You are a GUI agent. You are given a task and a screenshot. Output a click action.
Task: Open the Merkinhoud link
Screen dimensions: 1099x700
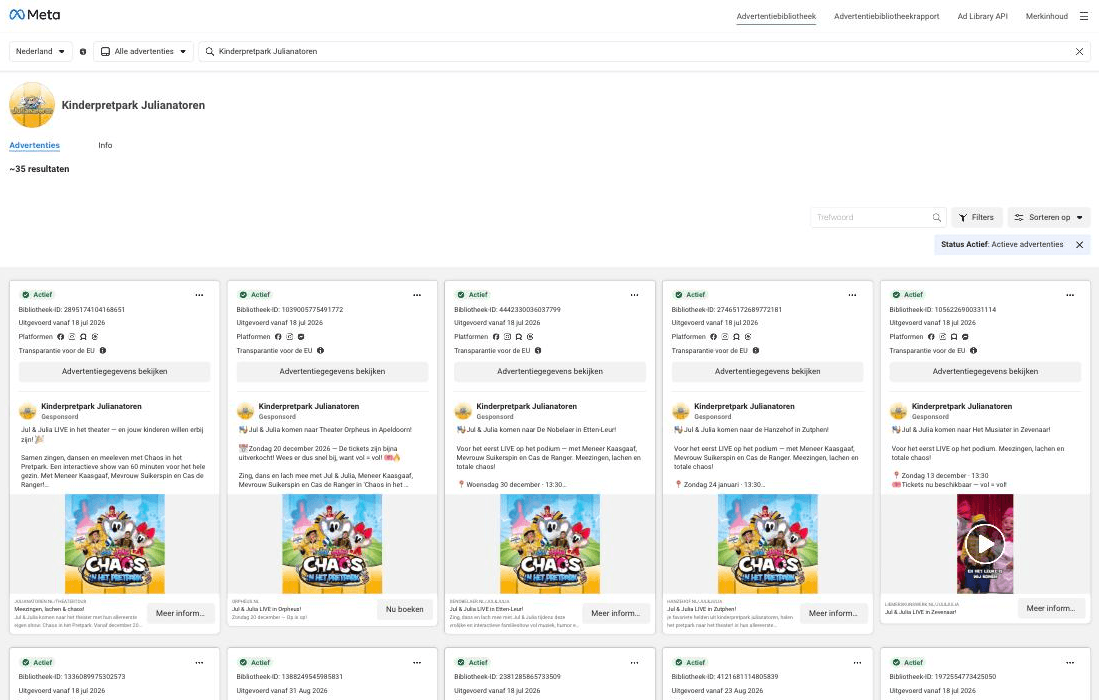[1046, 16]
